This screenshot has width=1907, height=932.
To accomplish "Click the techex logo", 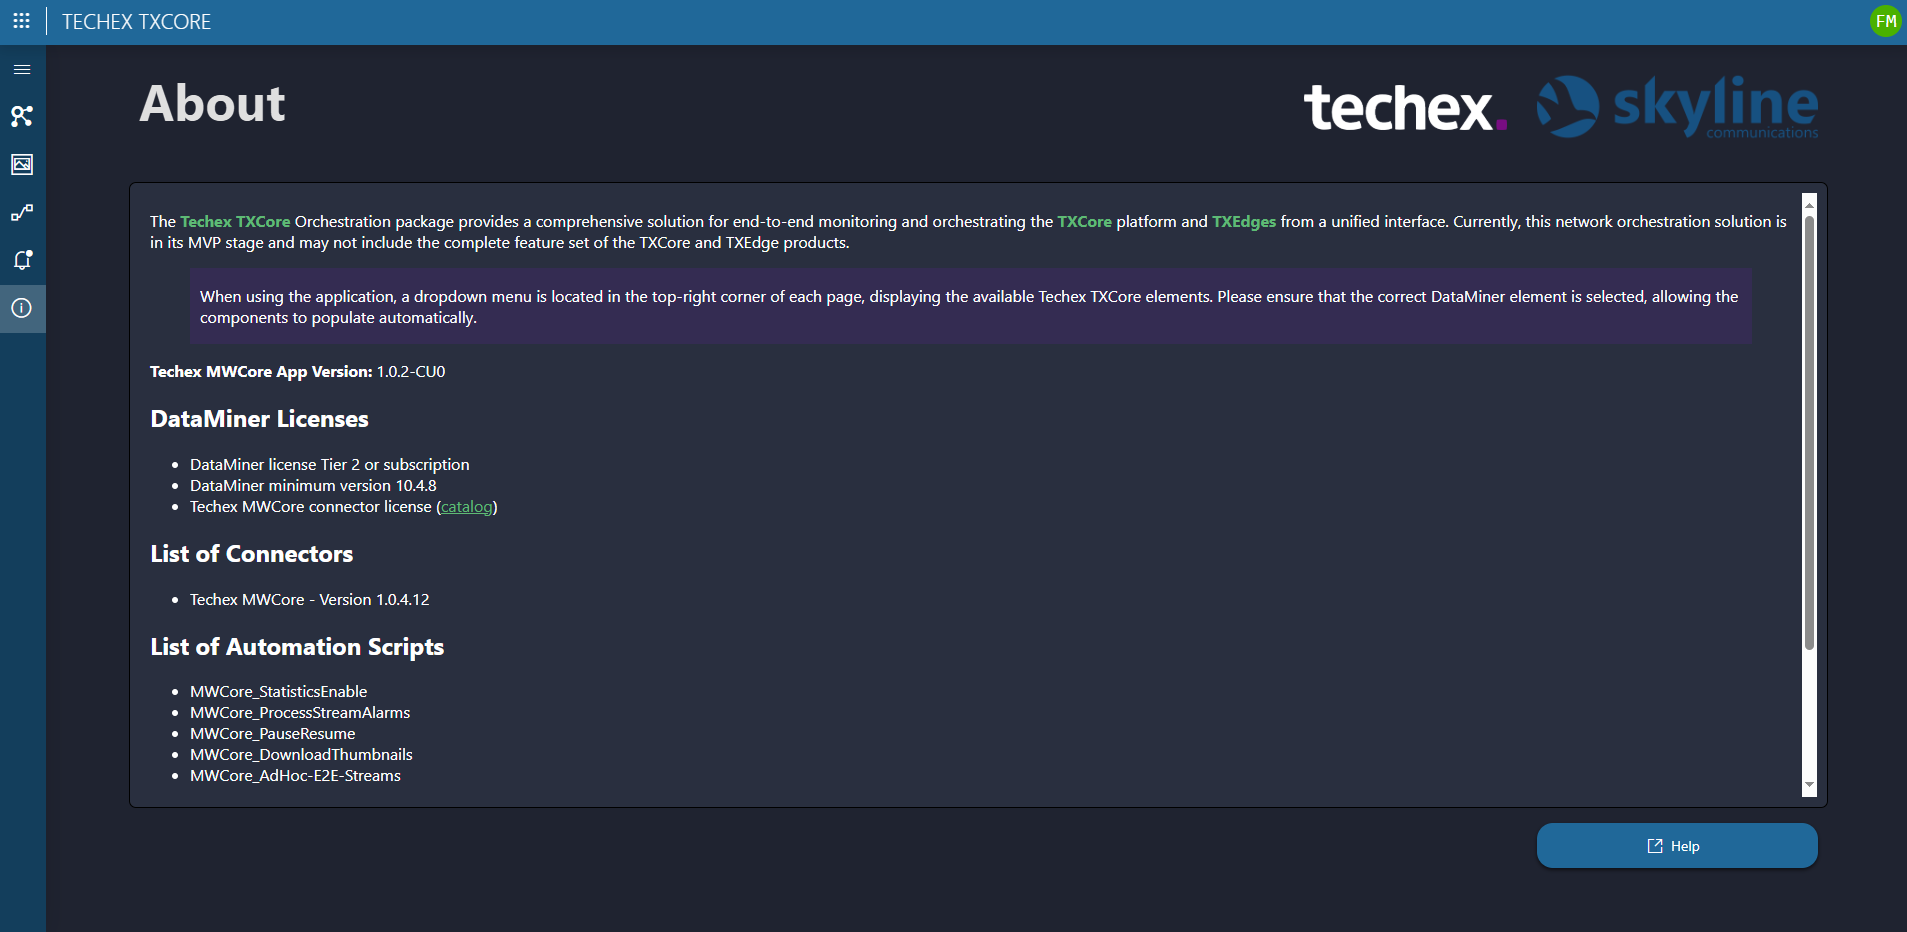I will click(x=1405, y=107).
